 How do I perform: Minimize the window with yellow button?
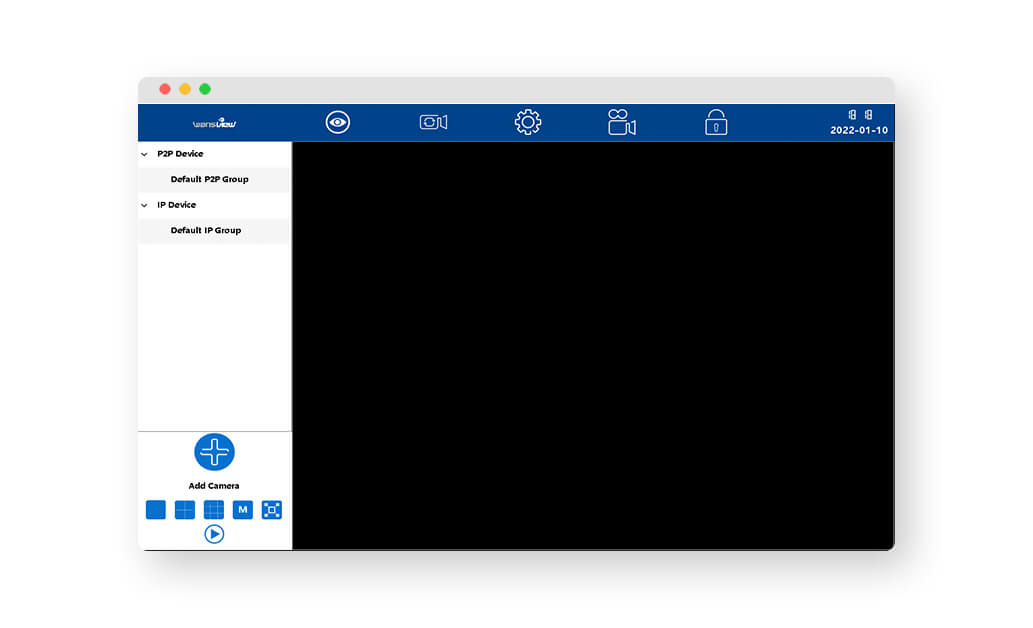(x=185, y=89)
